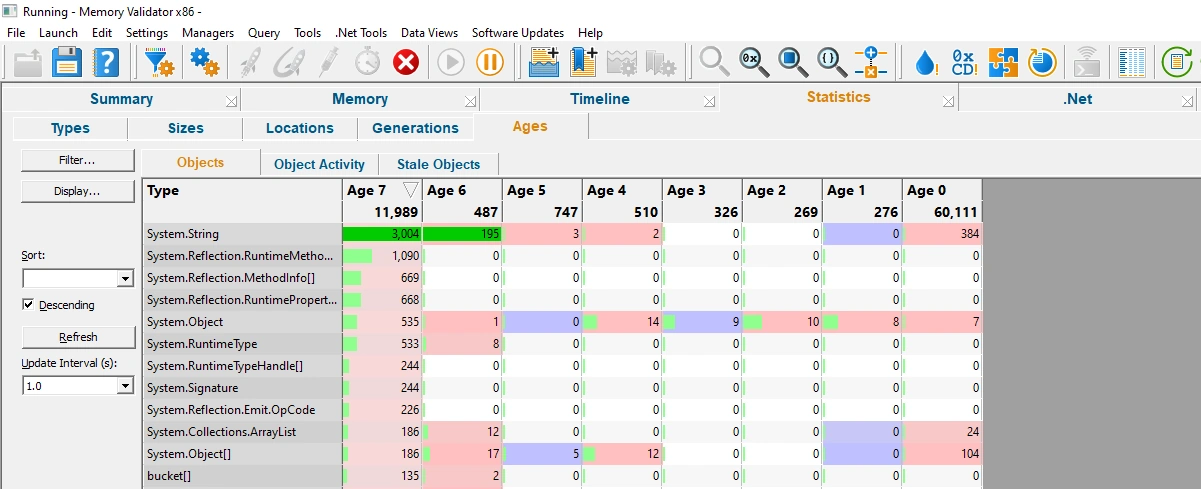Click the 0xCD! uninitialized data icon
This screenshot has width=1201, height=489.
coord(964,63)
